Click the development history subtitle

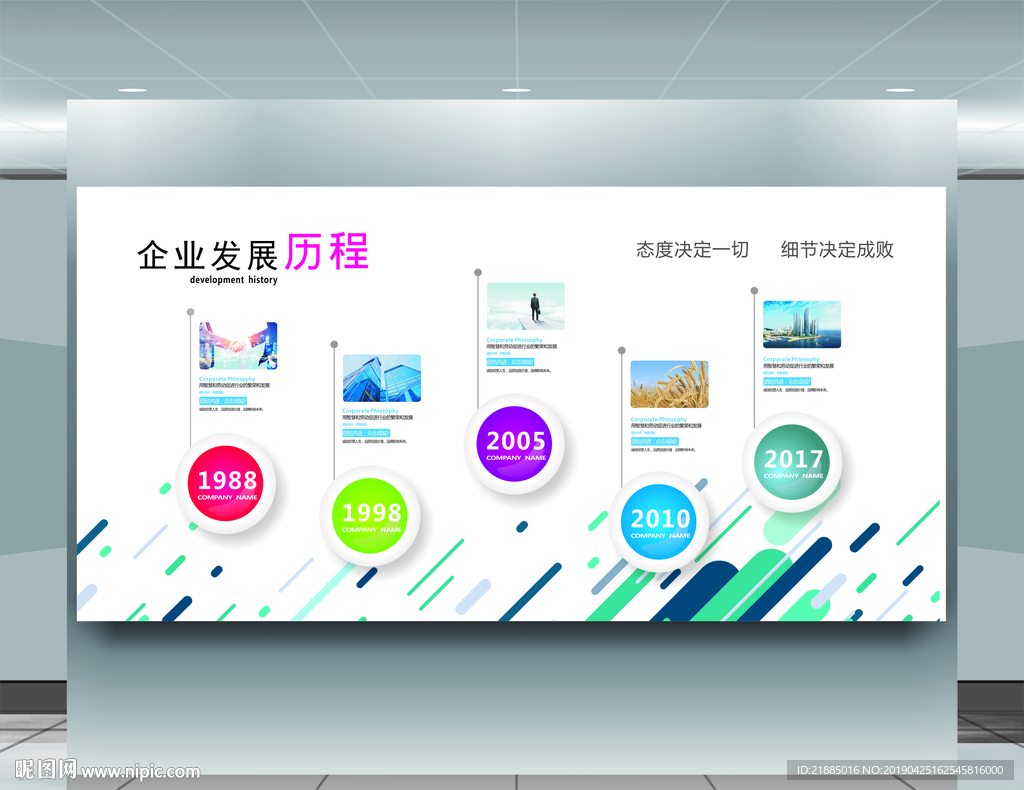pos(234,279)
